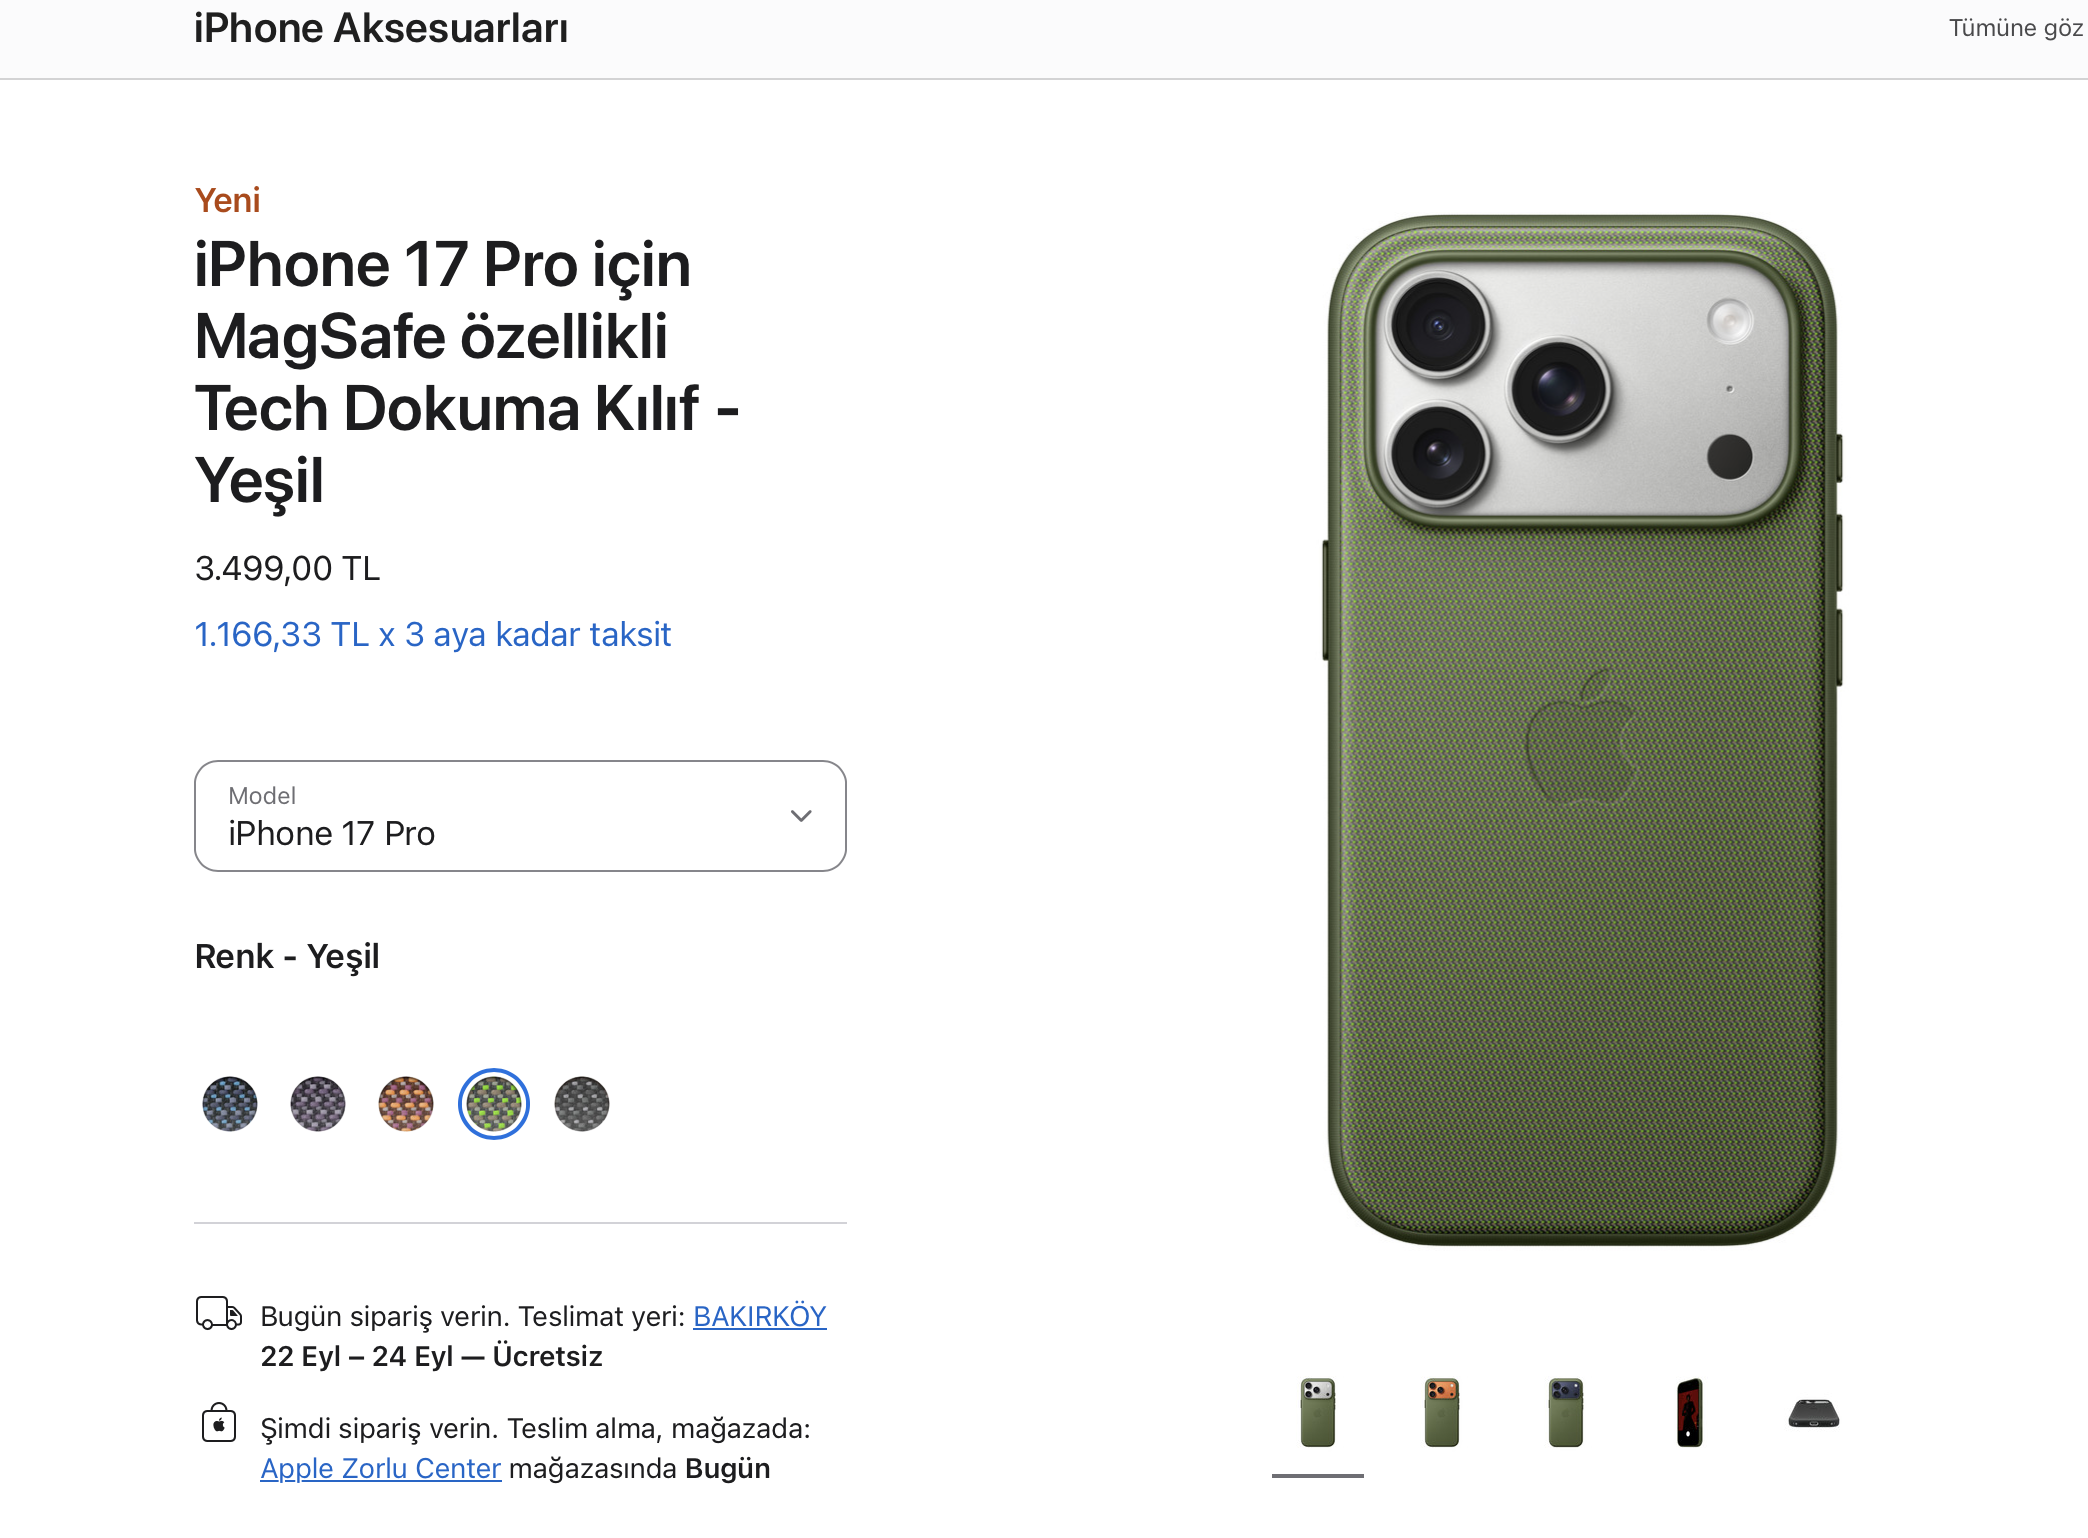The height and width of the screenshot is (1538, 2088).
Task: Show the thumbnail of the case's bottom edge
Action: pos(1814,1413)
